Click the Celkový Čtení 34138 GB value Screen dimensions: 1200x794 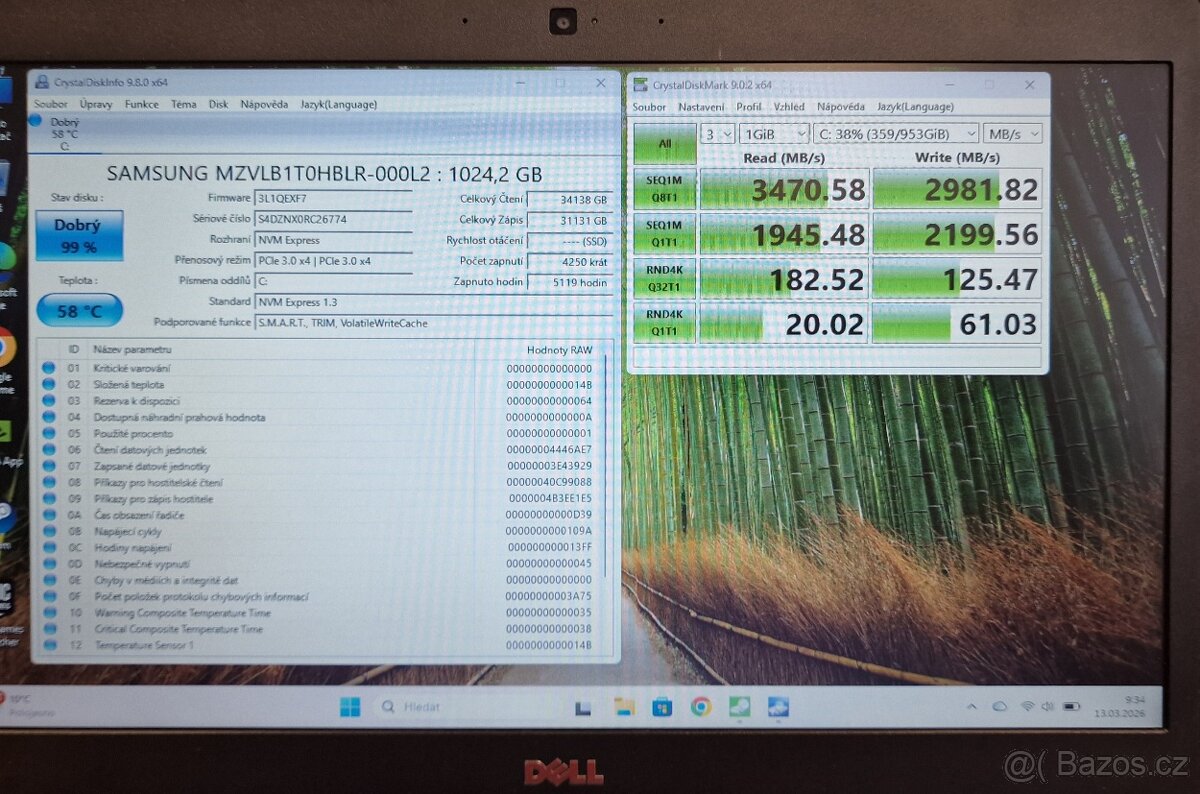[569, 200]
